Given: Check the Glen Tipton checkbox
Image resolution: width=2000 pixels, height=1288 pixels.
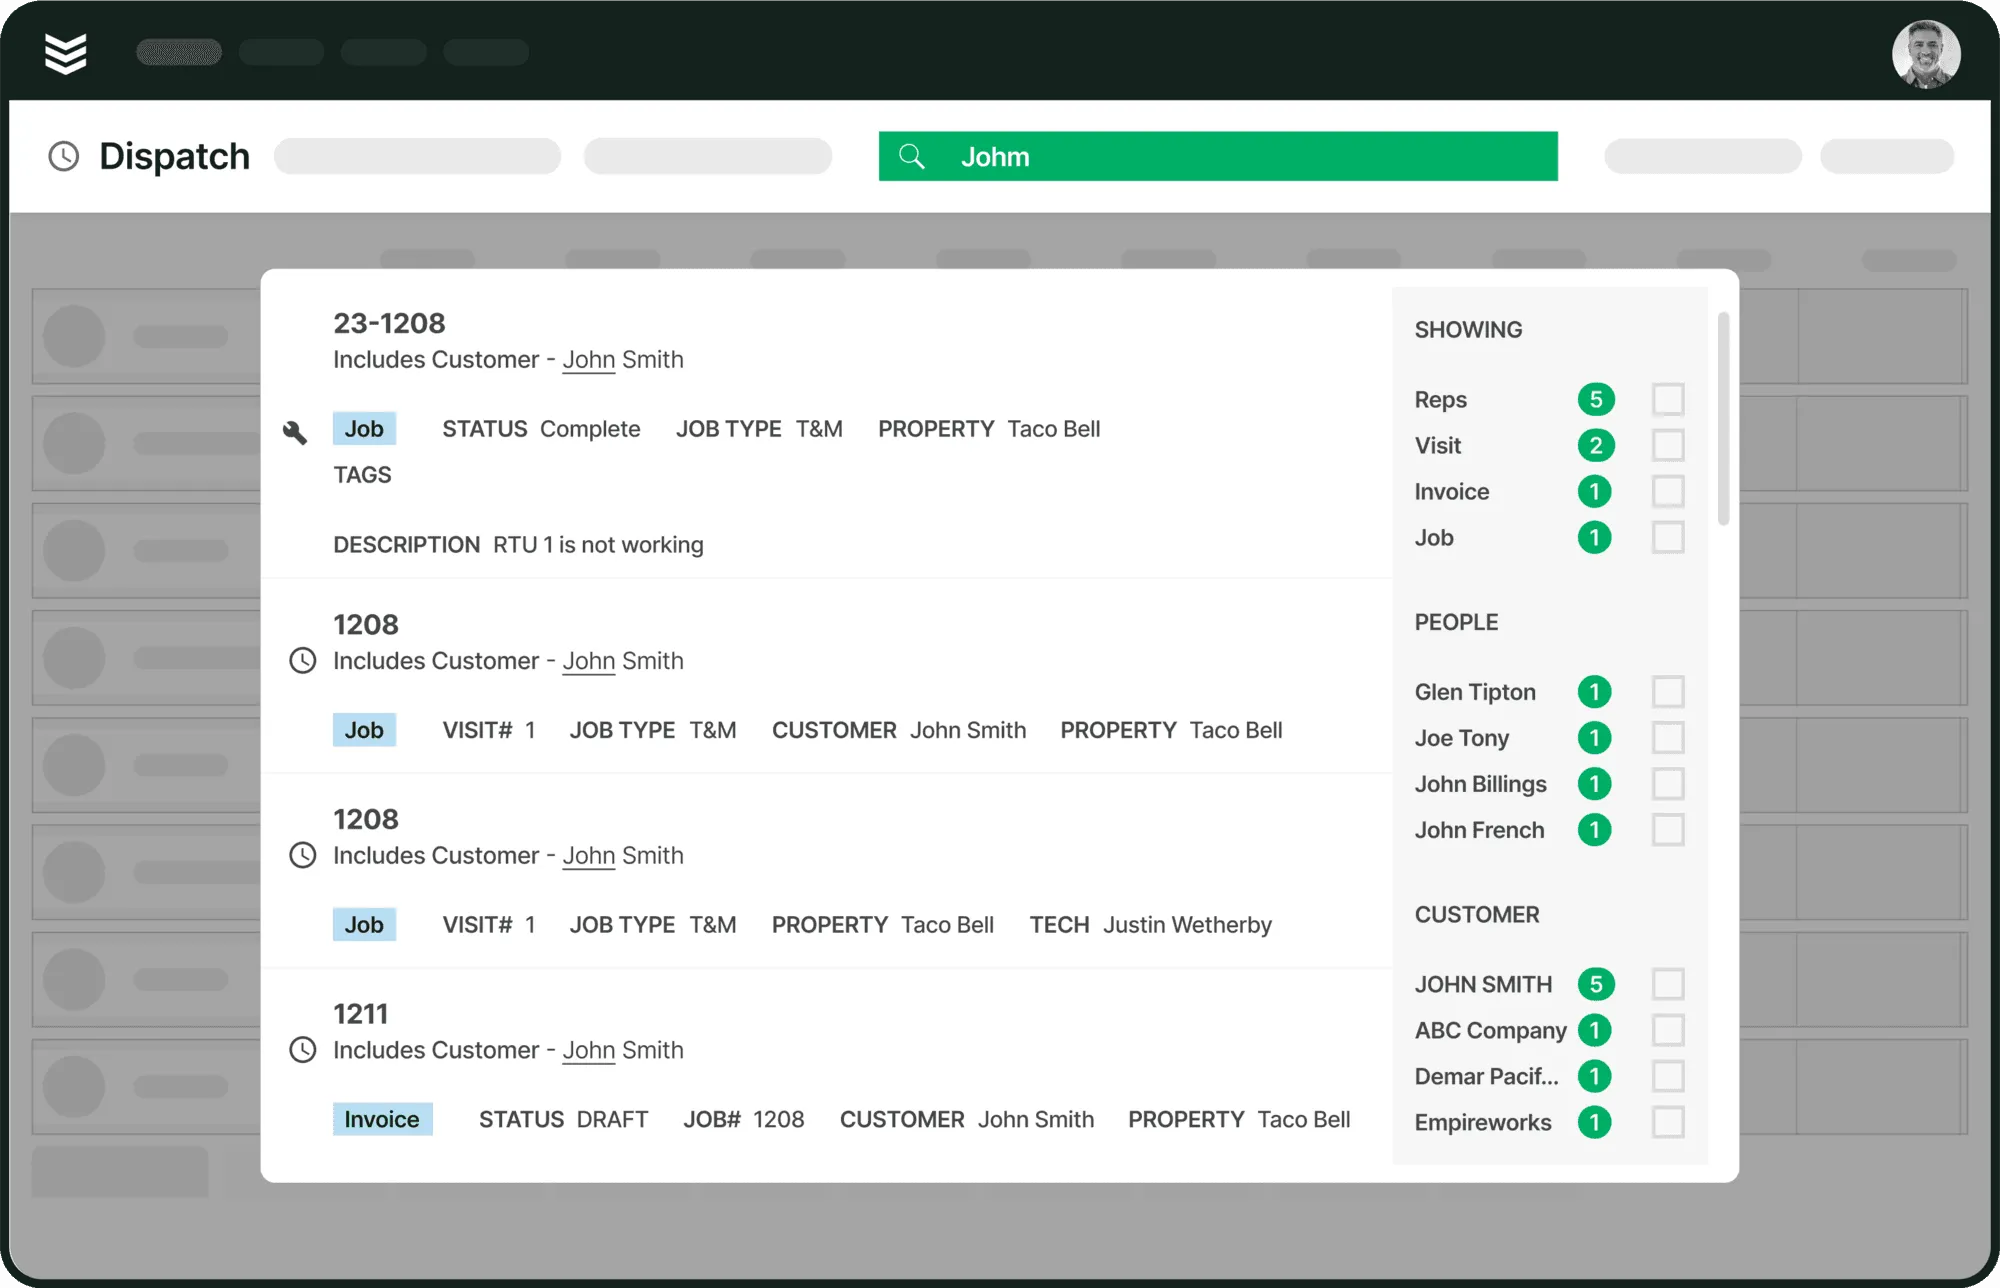Looking at the screenshot, I should tap(1668, 691).
